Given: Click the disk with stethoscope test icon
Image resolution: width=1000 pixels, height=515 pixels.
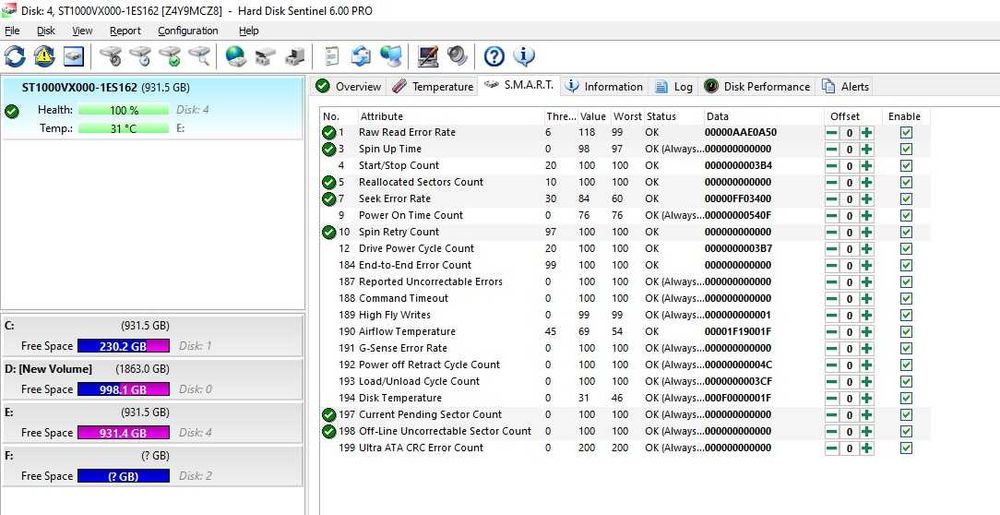Looking at the screenshot, I should [111, 56].
